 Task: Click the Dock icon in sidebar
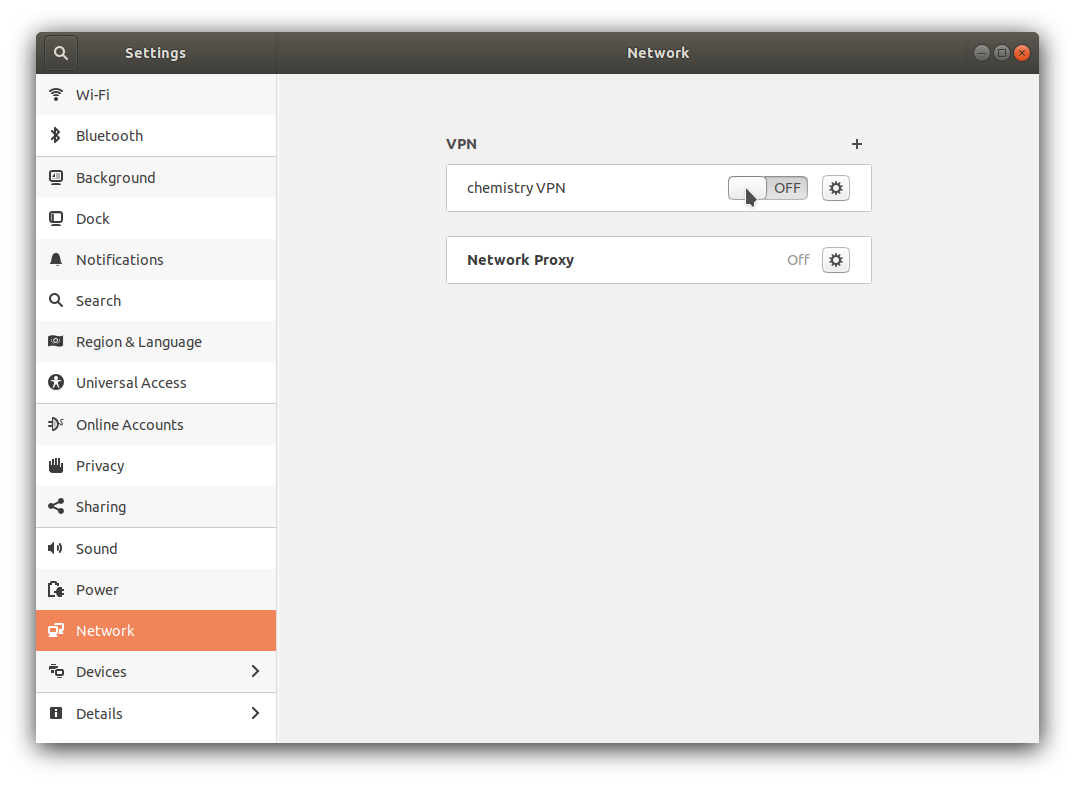point(56,218)
